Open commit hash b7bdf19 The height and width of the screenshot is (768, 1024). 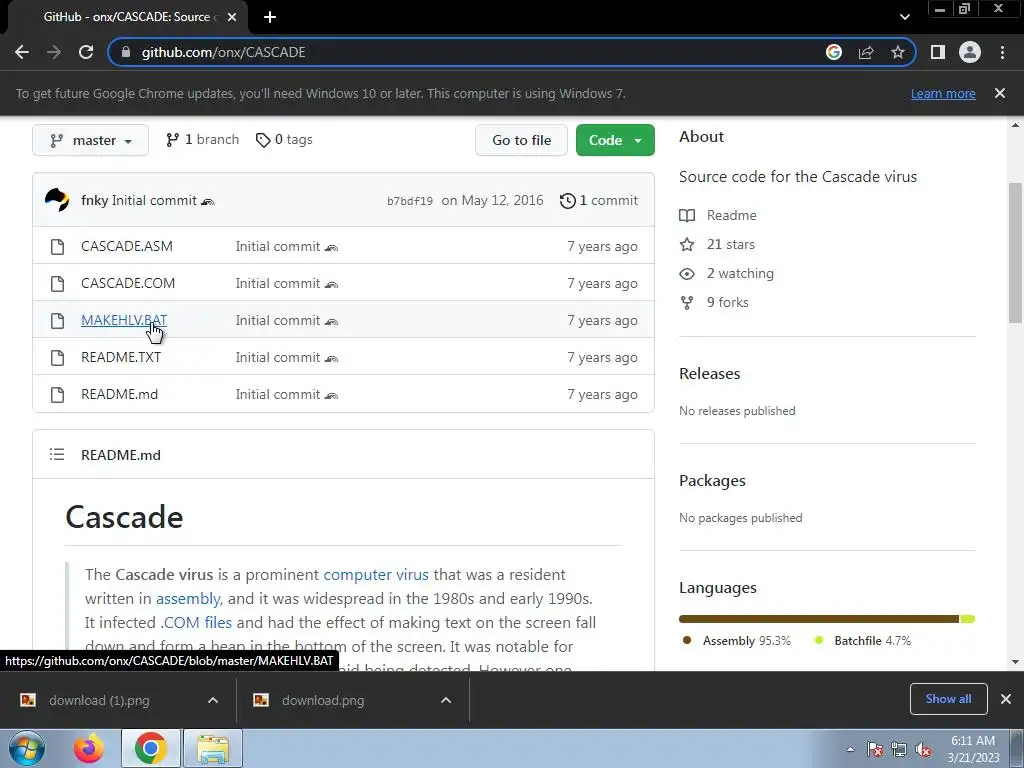409,201
